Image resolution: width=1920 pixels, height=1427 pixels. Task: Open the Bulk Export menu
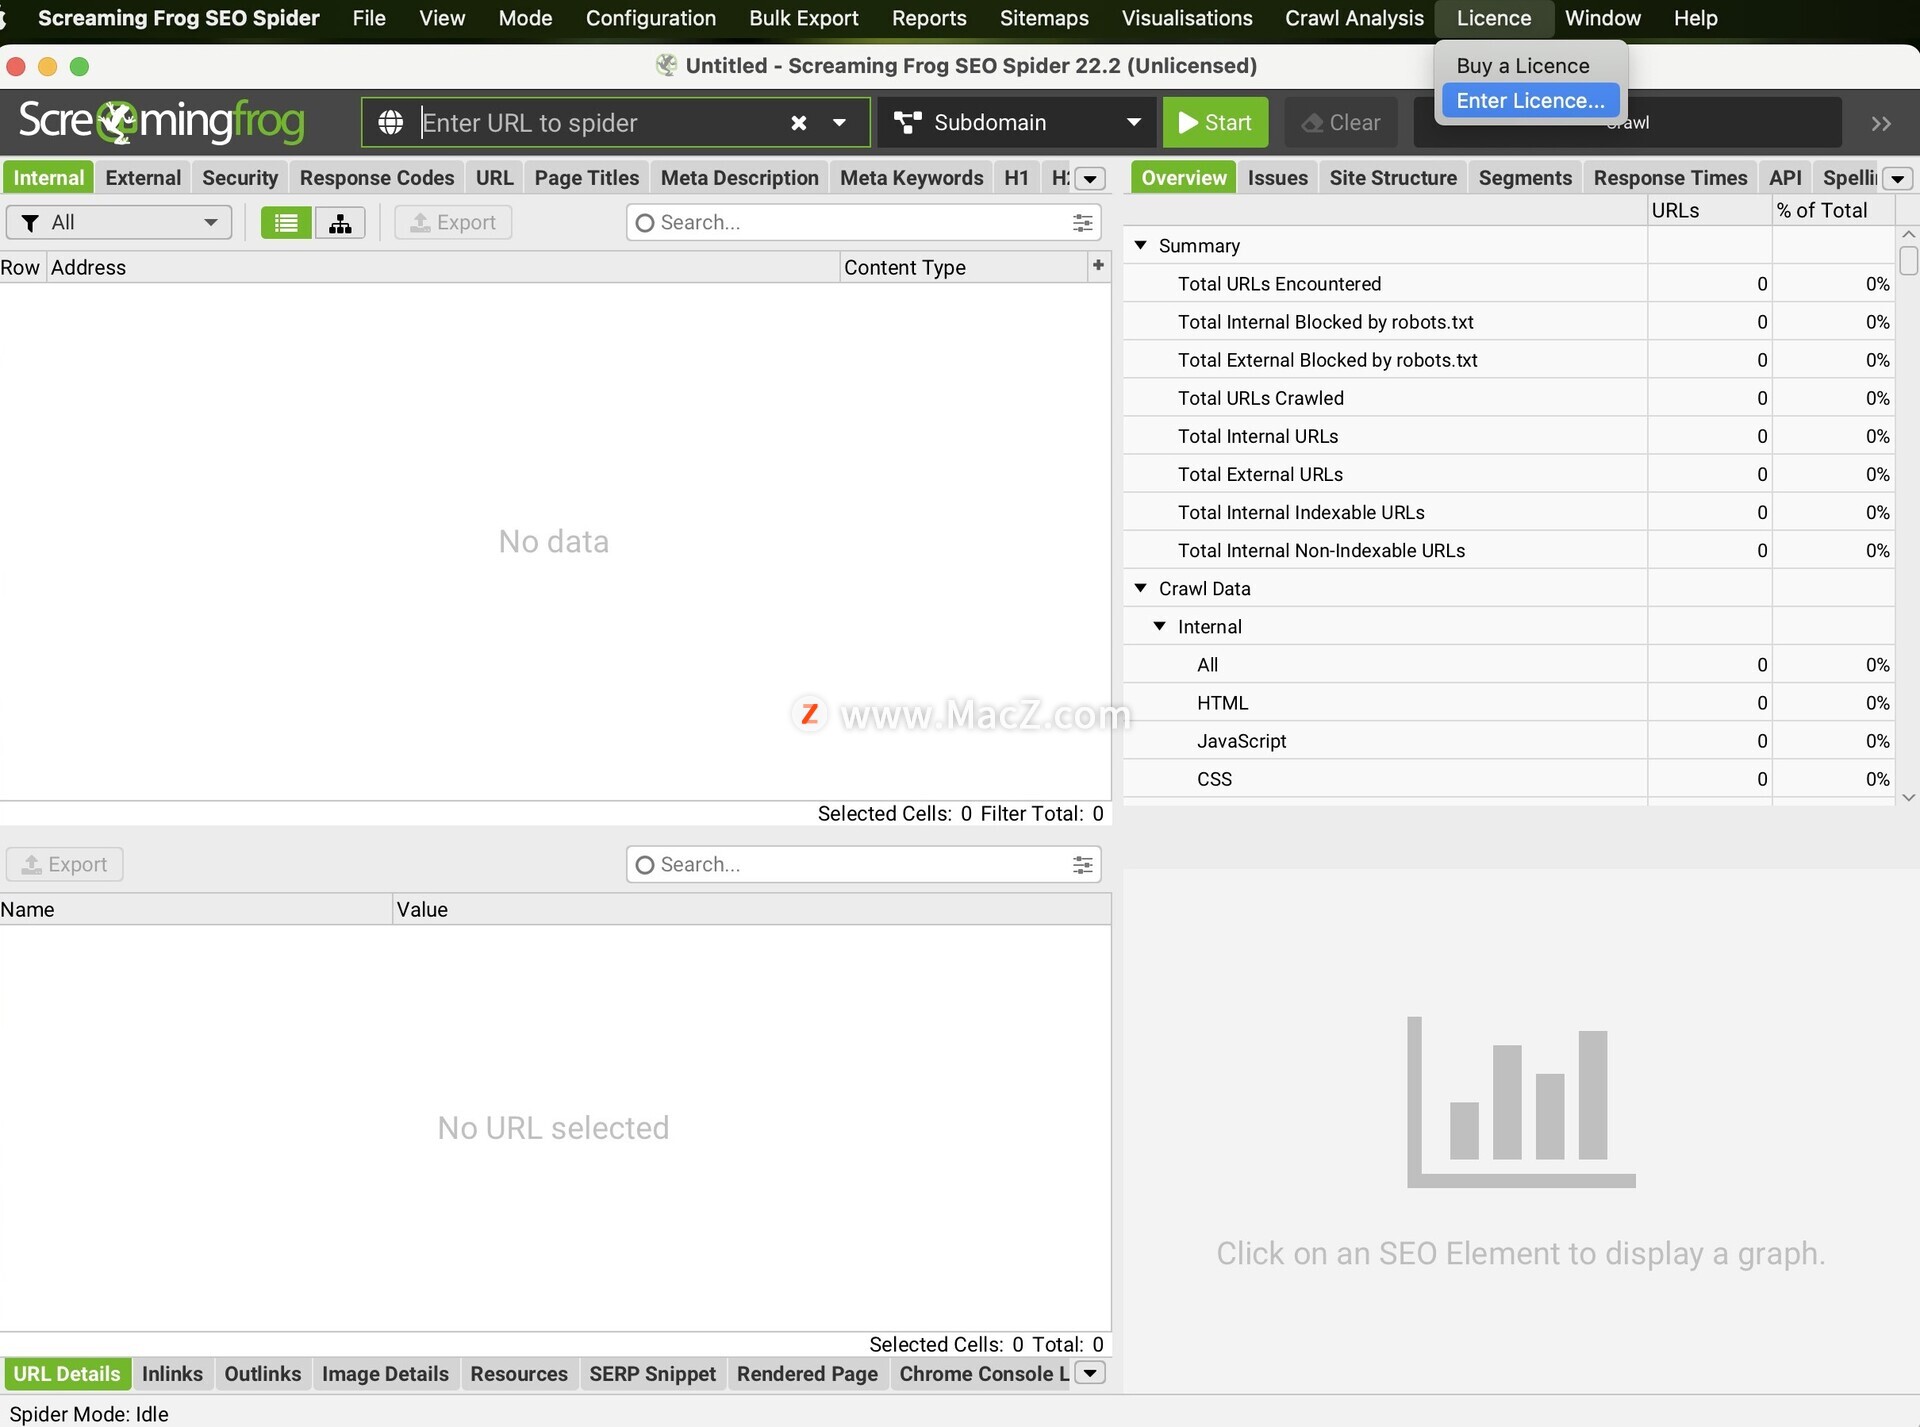pos(804,18)
